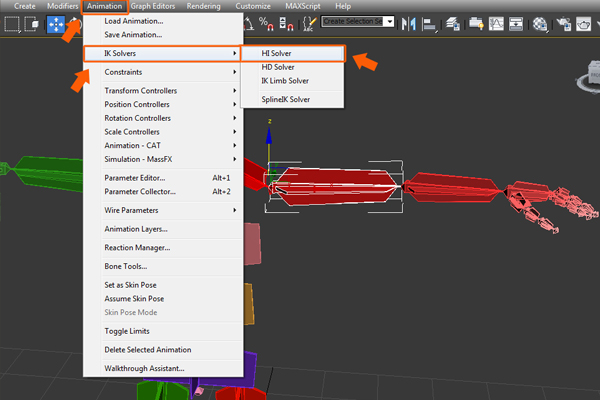The height and width of the screenshot is (400, 600).
Task: Toggle the Spinner Snap icon
Action: coord(286,24)
